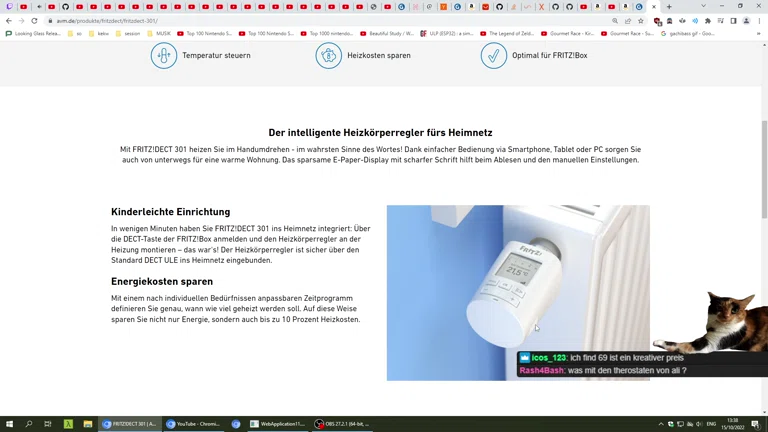Screen dimensions: 768x432
Task: Click the address bar URL field
Action: [x=328, y=21]
